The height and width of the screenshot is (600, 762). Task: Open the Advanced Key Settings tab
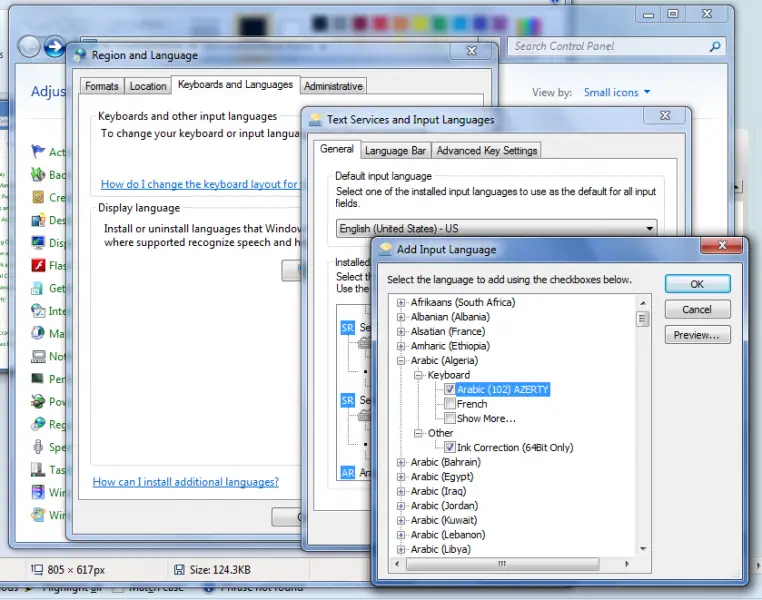tap(486, 151)
